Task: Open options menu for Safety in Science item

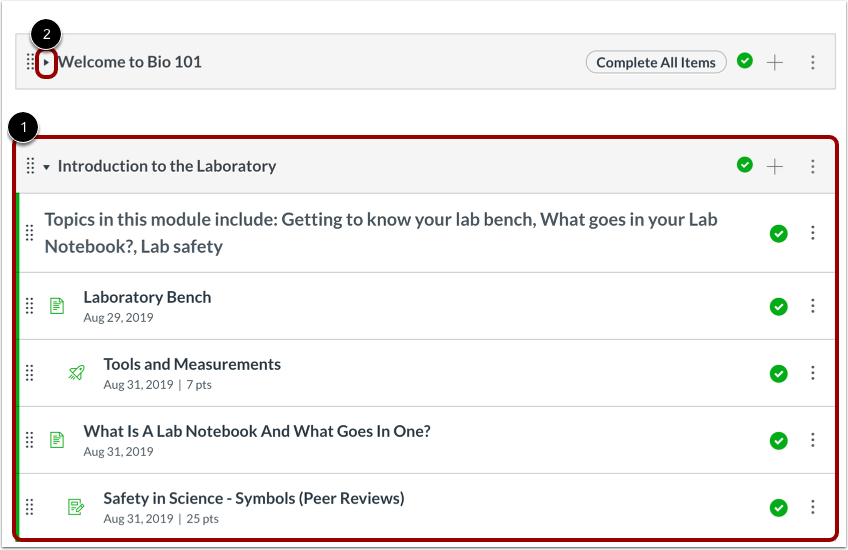Action: coord(813,507)
